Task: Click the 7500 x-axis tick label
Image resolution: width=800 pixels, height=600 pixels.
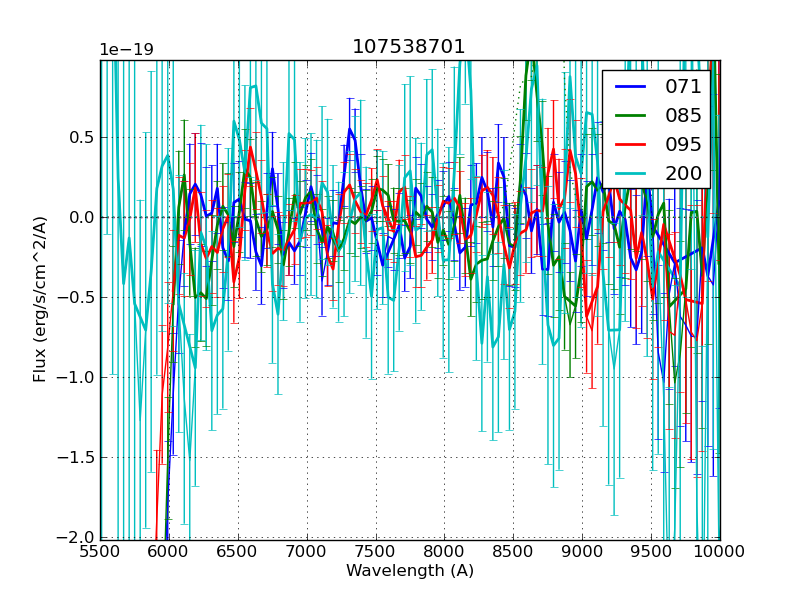Action: coord(376,551)
